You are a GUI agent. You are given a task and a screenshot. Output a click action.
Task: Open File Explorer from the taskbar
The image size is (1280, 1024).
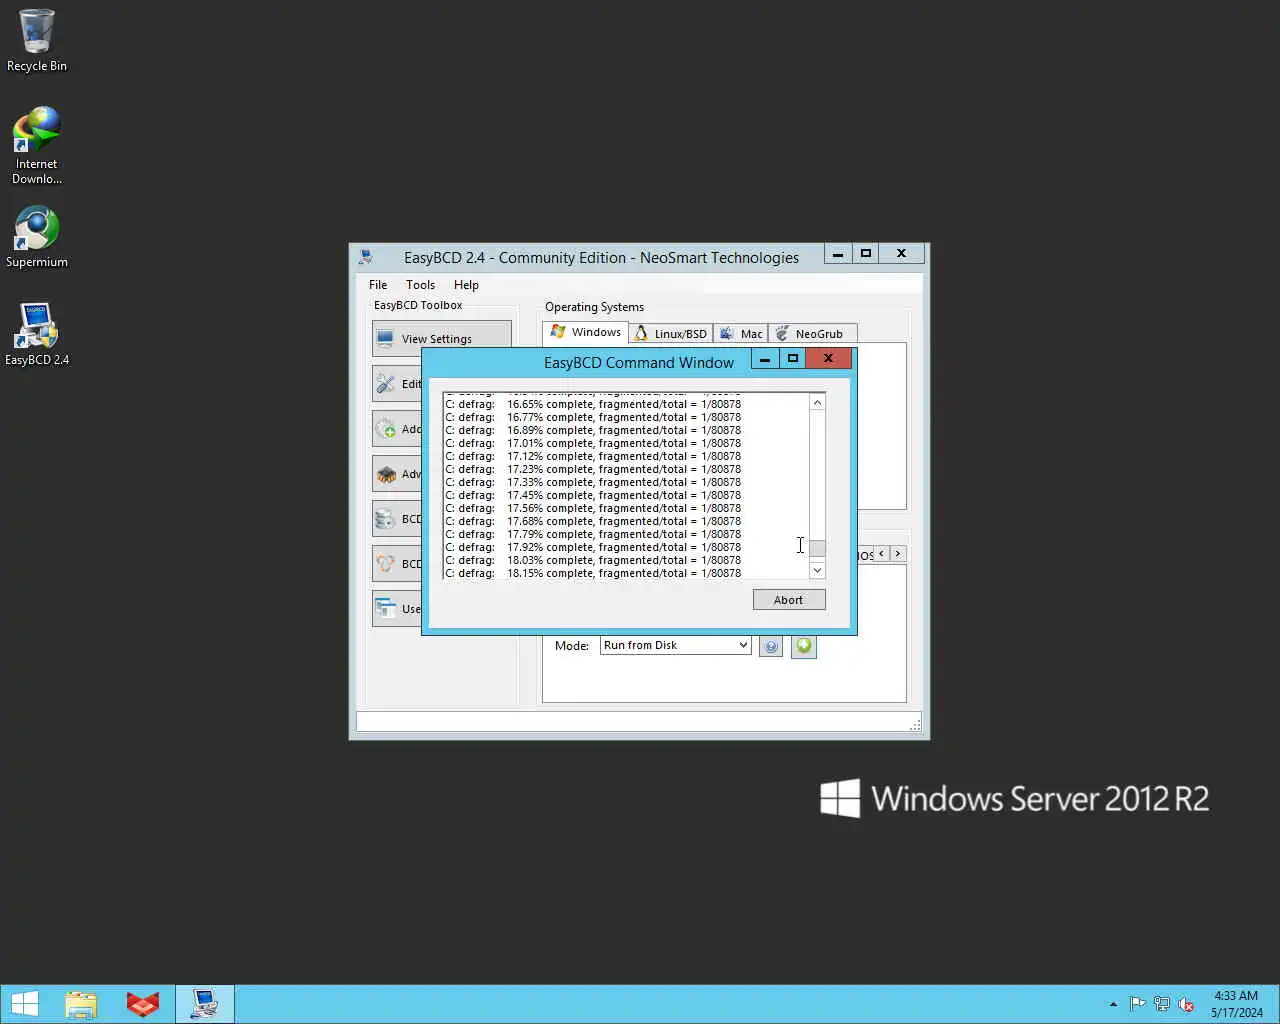point(81,1004)
